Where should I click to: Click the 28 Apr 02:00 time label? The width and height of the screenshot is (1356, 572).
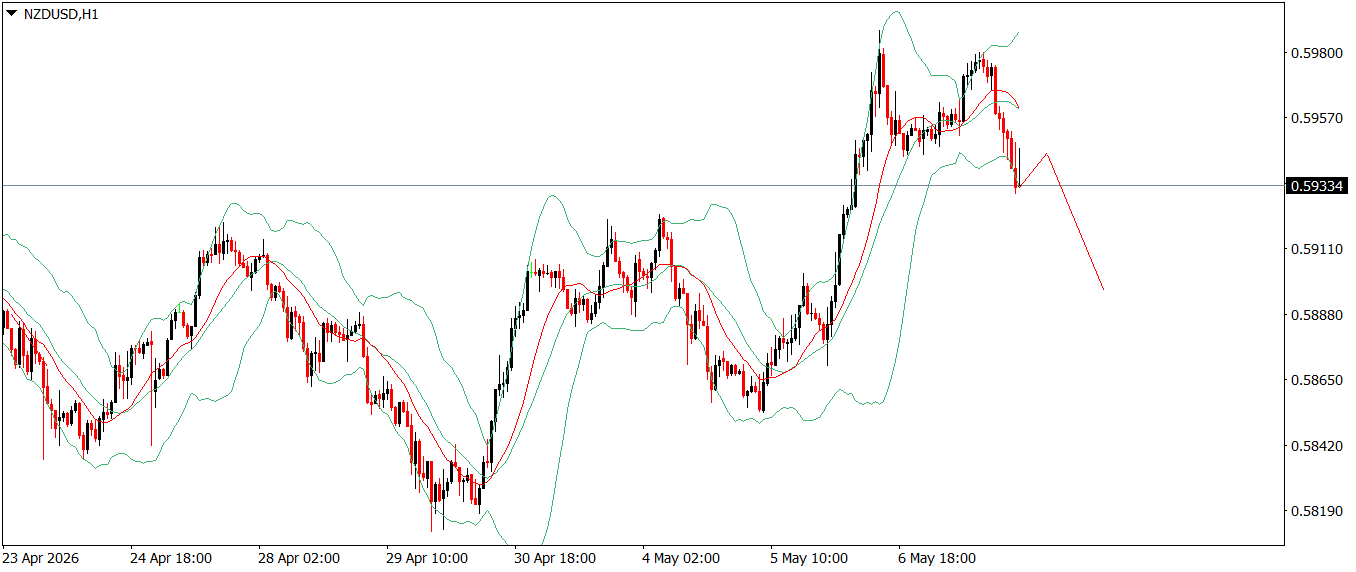[297, 558]
